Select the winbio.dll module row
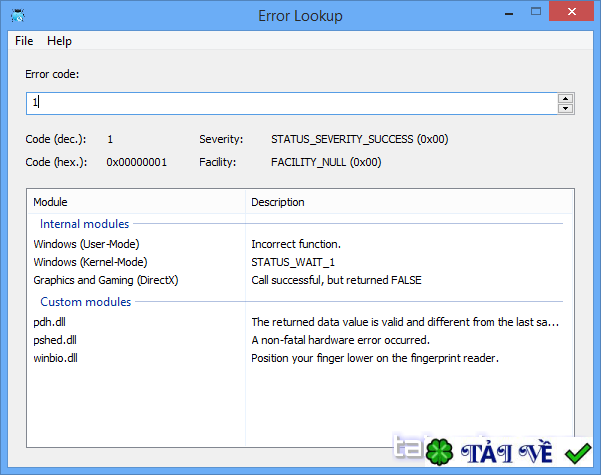 (300, 358)
